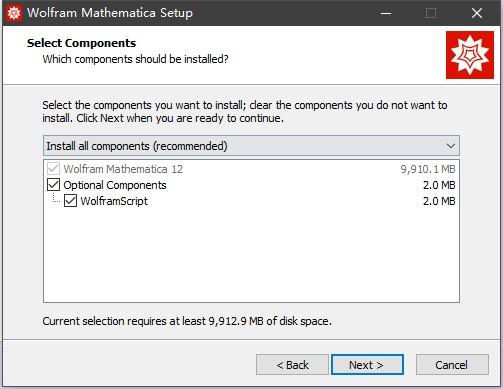Close the setup window with the X icon

[477, 13]
